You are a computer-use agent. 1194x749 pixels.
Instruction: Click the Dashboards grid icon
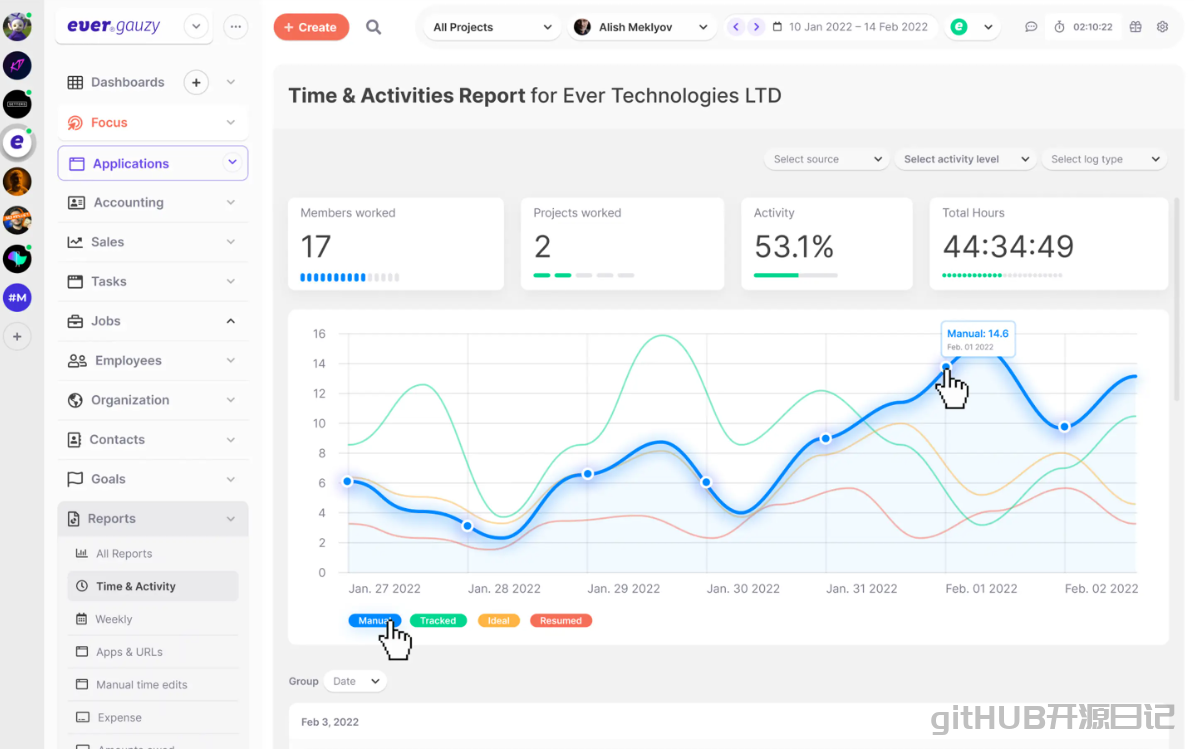tap(75, 82)
